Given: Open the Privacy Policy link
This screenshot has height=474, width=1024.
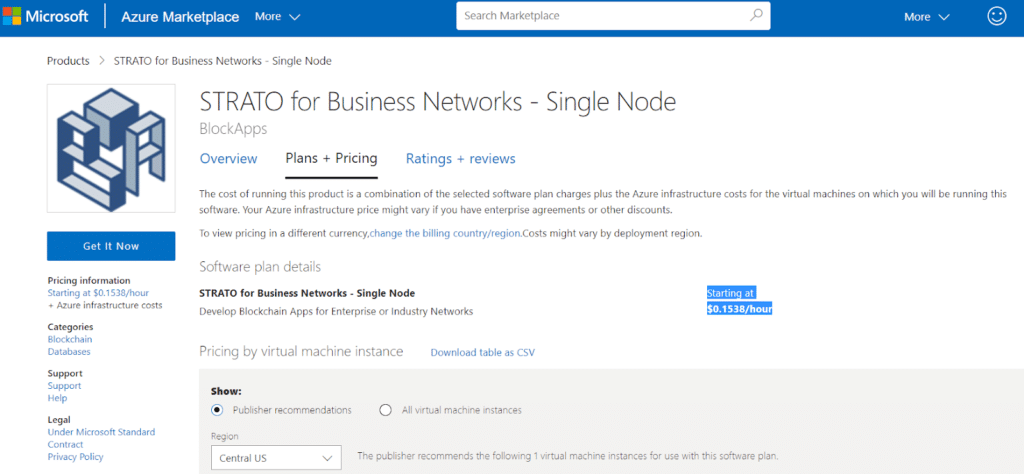Looking at the screenshot, I should point(75,457).
